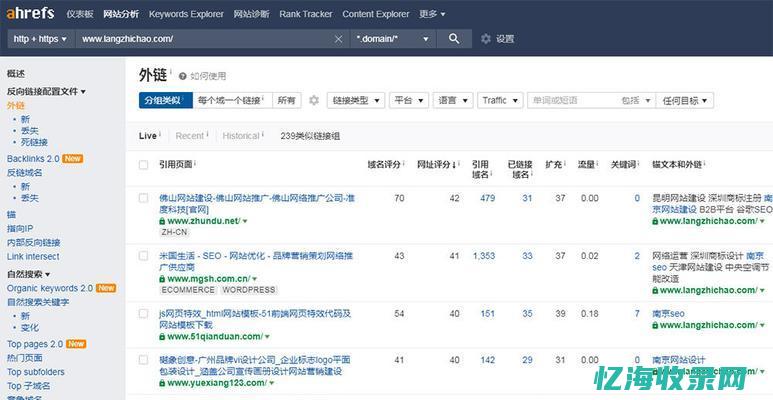Open the 语言 filter dropdown
The height and width of the screenshot is (400, 773).
pos(453,100)
